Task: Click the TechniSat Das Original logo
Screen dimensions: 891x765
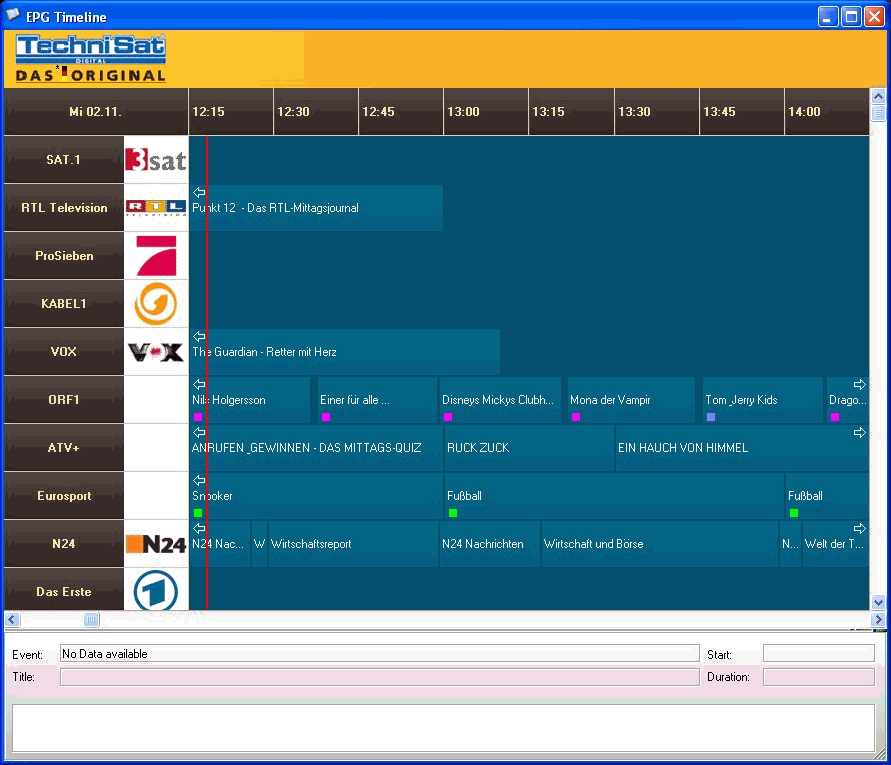Action: click(x=91, y=59)
